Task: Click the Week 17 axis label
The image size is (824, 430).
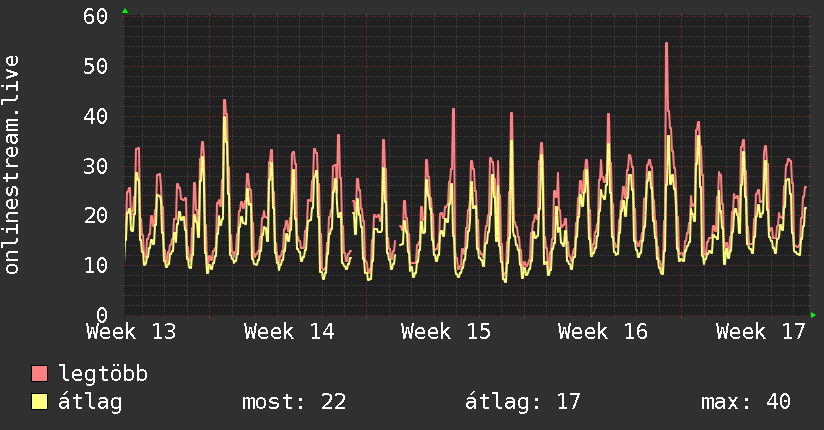Action: [x=760, y=332]
